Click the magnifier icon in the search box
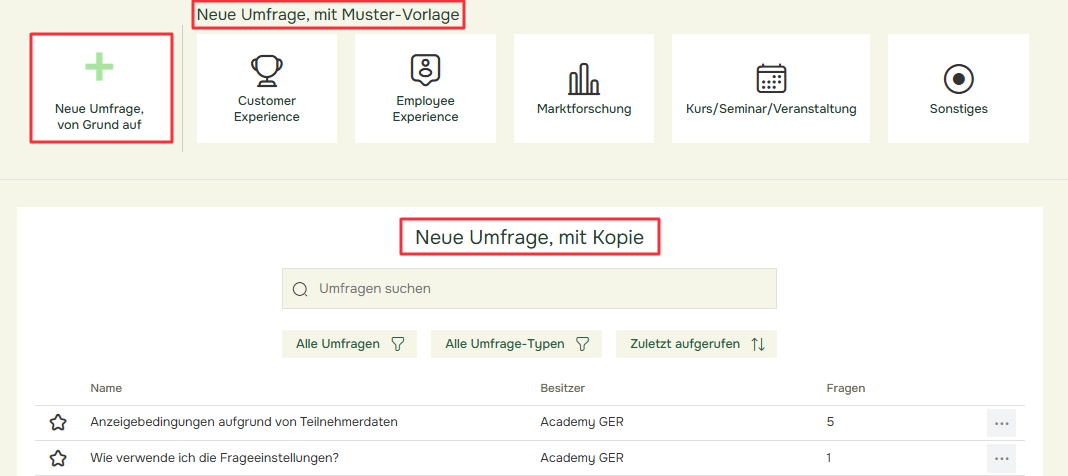The image size is (1068, 476). click(x=300, y=289)
